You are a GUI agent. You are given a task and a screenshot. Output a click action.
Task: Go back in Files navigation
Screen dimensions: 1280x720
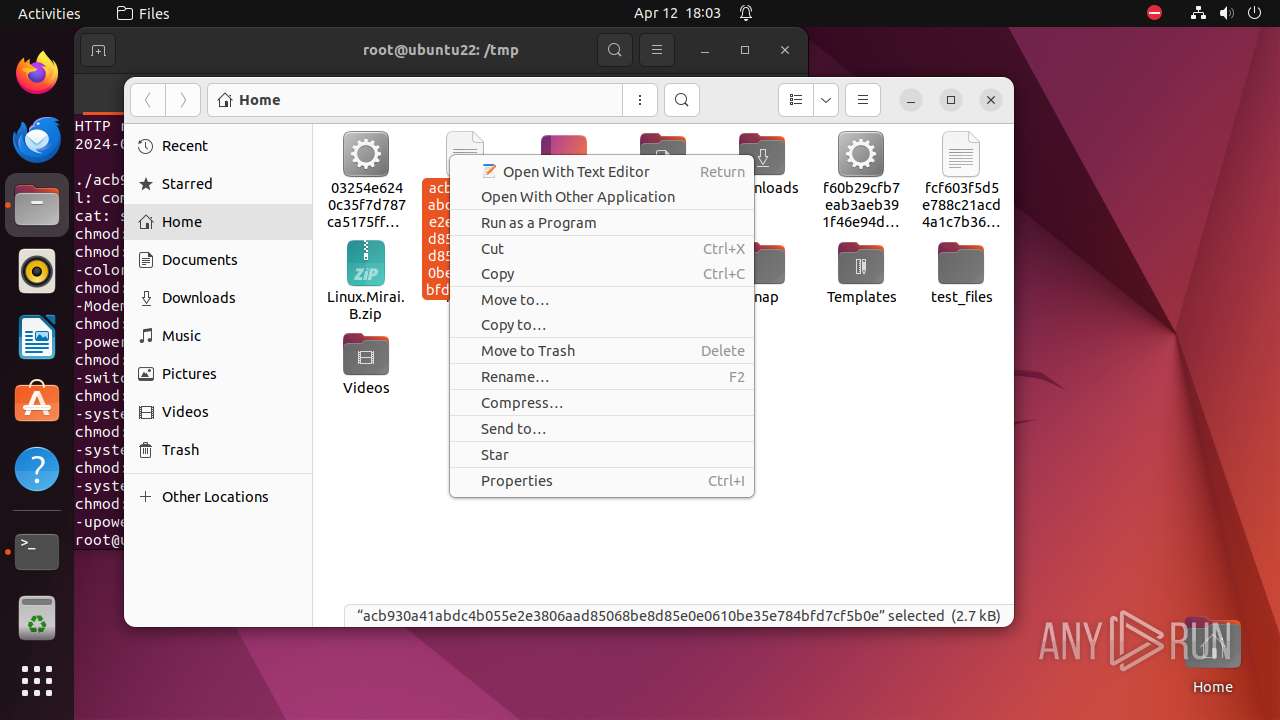tap(148, 100)
